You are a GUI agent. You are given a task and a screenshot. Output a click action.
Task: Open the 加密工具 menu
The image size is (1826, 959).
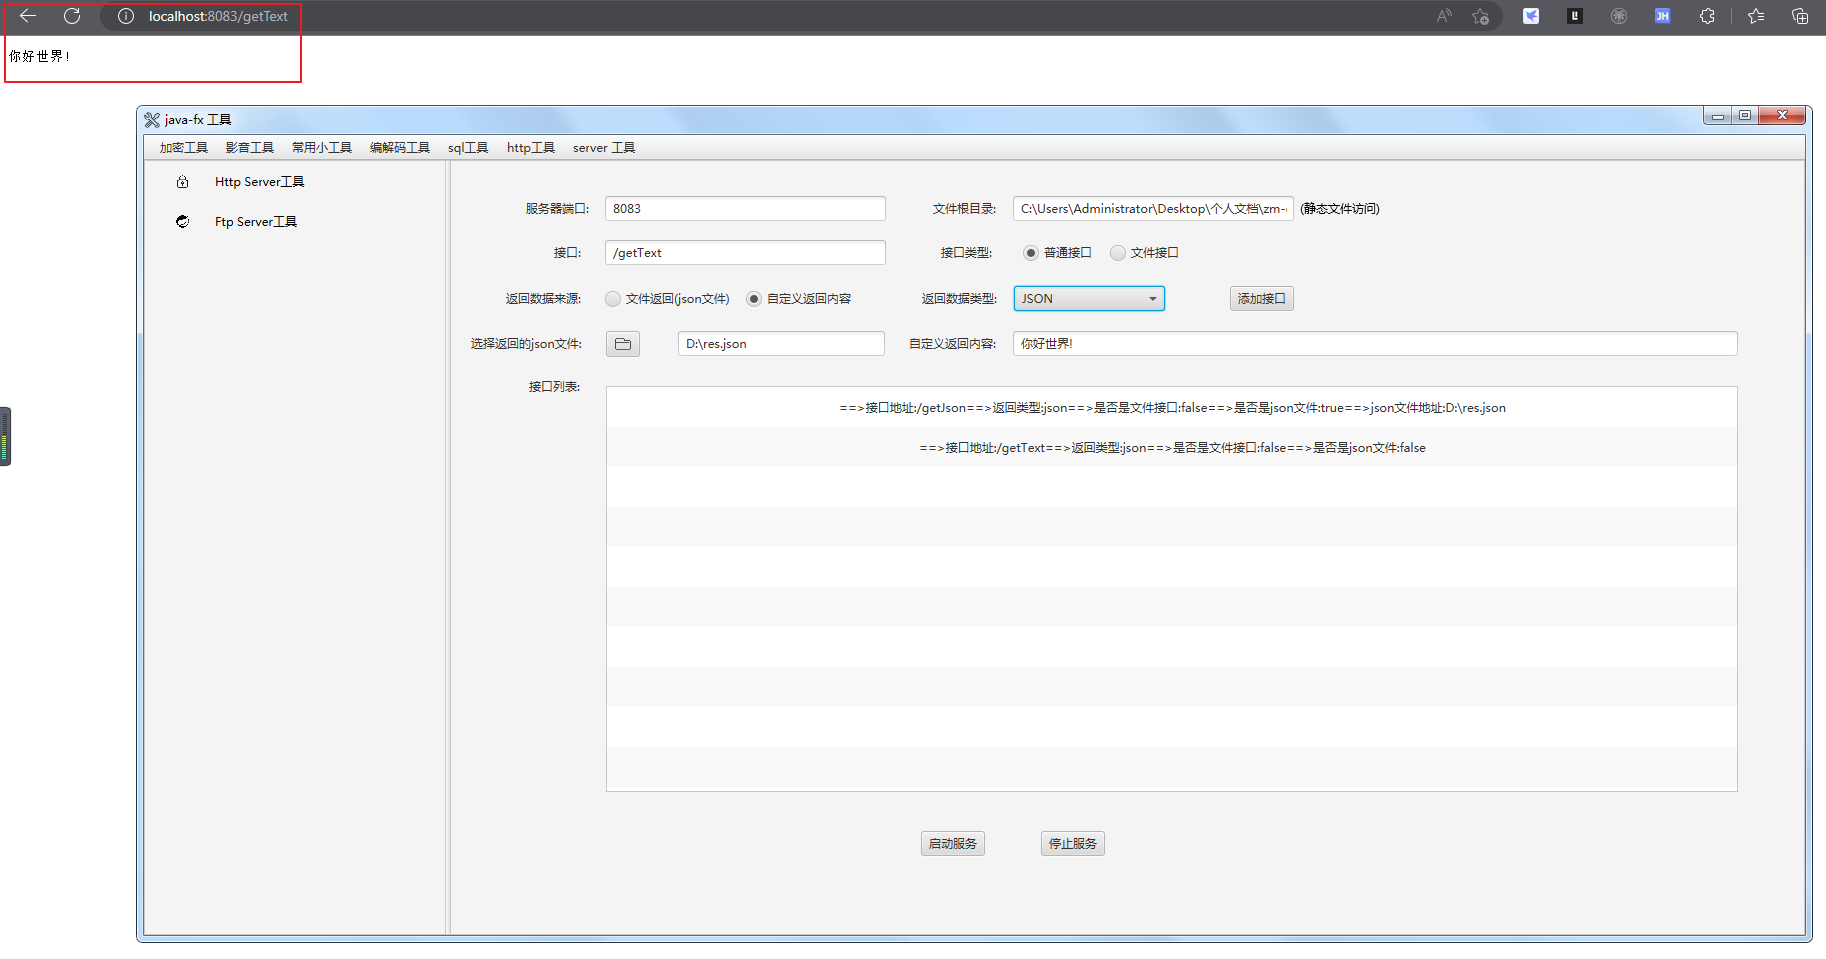click(x=184, y=148)
